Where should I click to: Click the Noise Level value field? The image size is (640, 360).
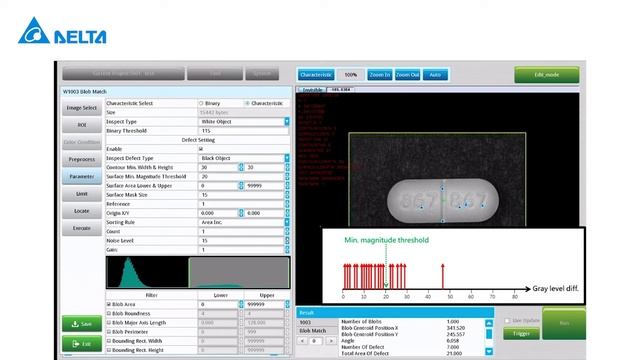241,240
